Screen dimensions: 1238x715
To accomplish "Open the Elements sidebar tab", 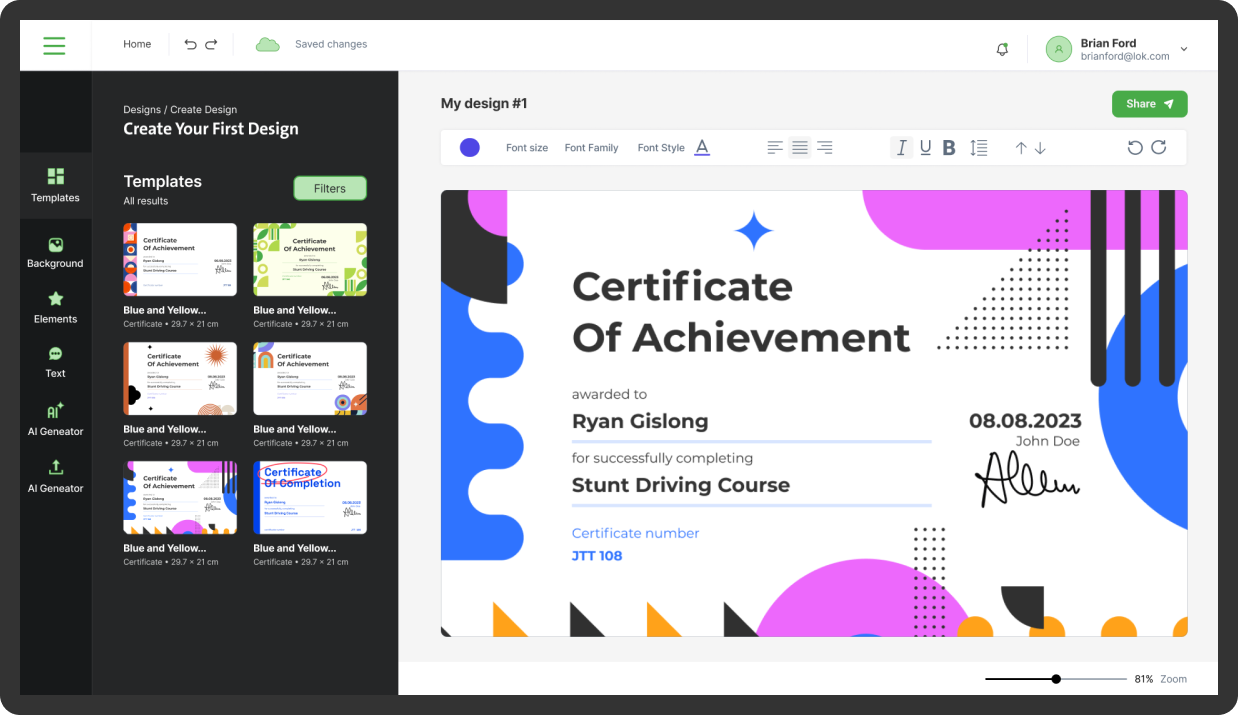I will pyautogui.click(x=55, y=307).
